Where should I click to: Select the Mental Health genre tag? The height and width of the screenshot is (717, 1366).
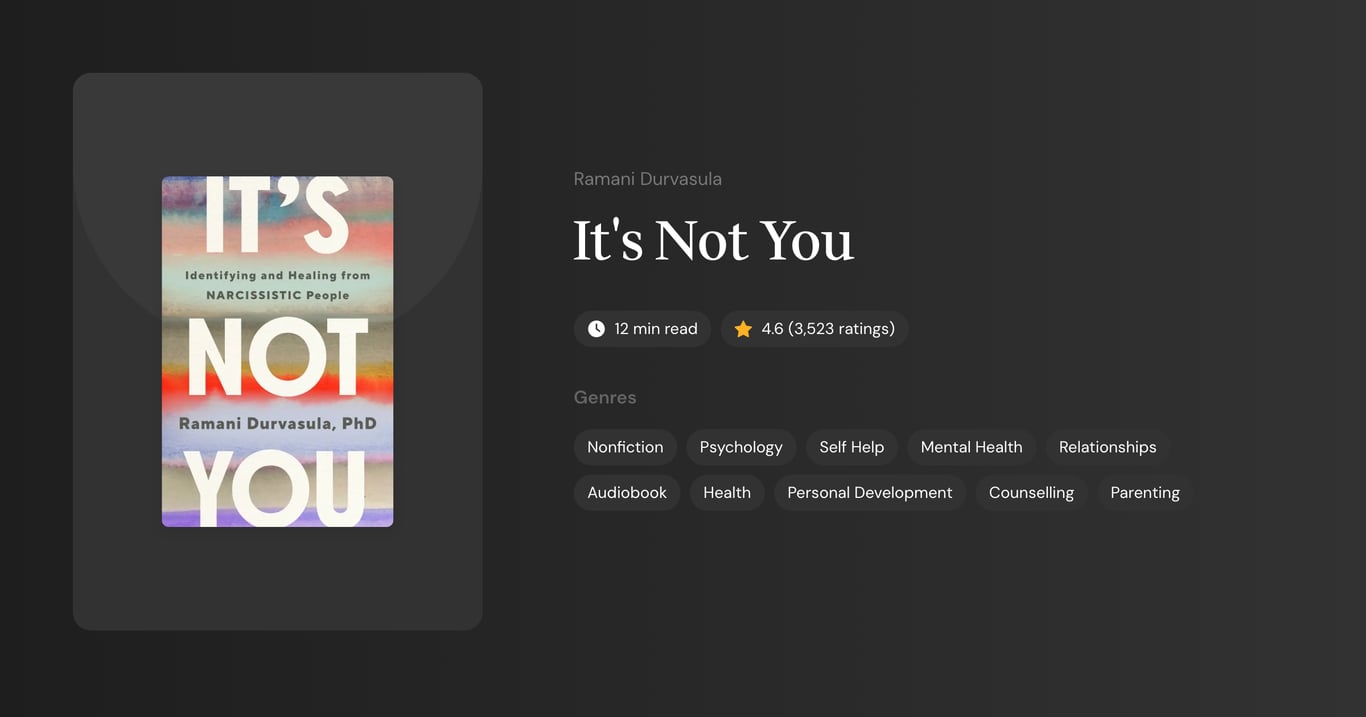971,447
